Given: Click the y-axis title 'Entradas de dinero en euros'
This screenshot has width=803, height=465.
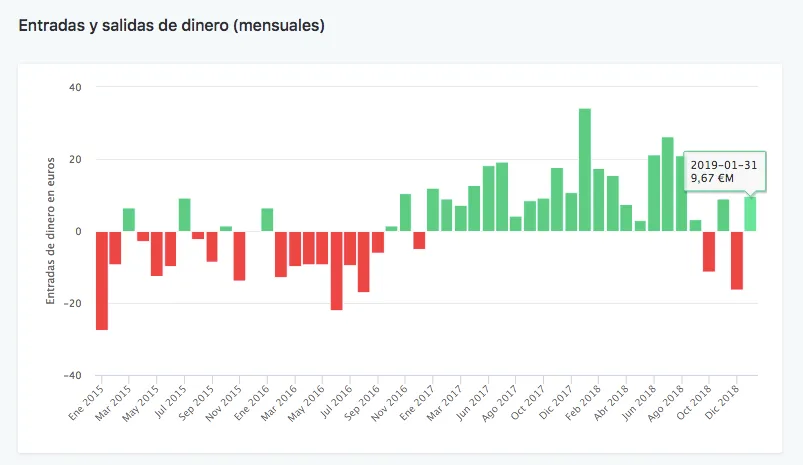Looking at the screenshot, I should tap(52, 231).
